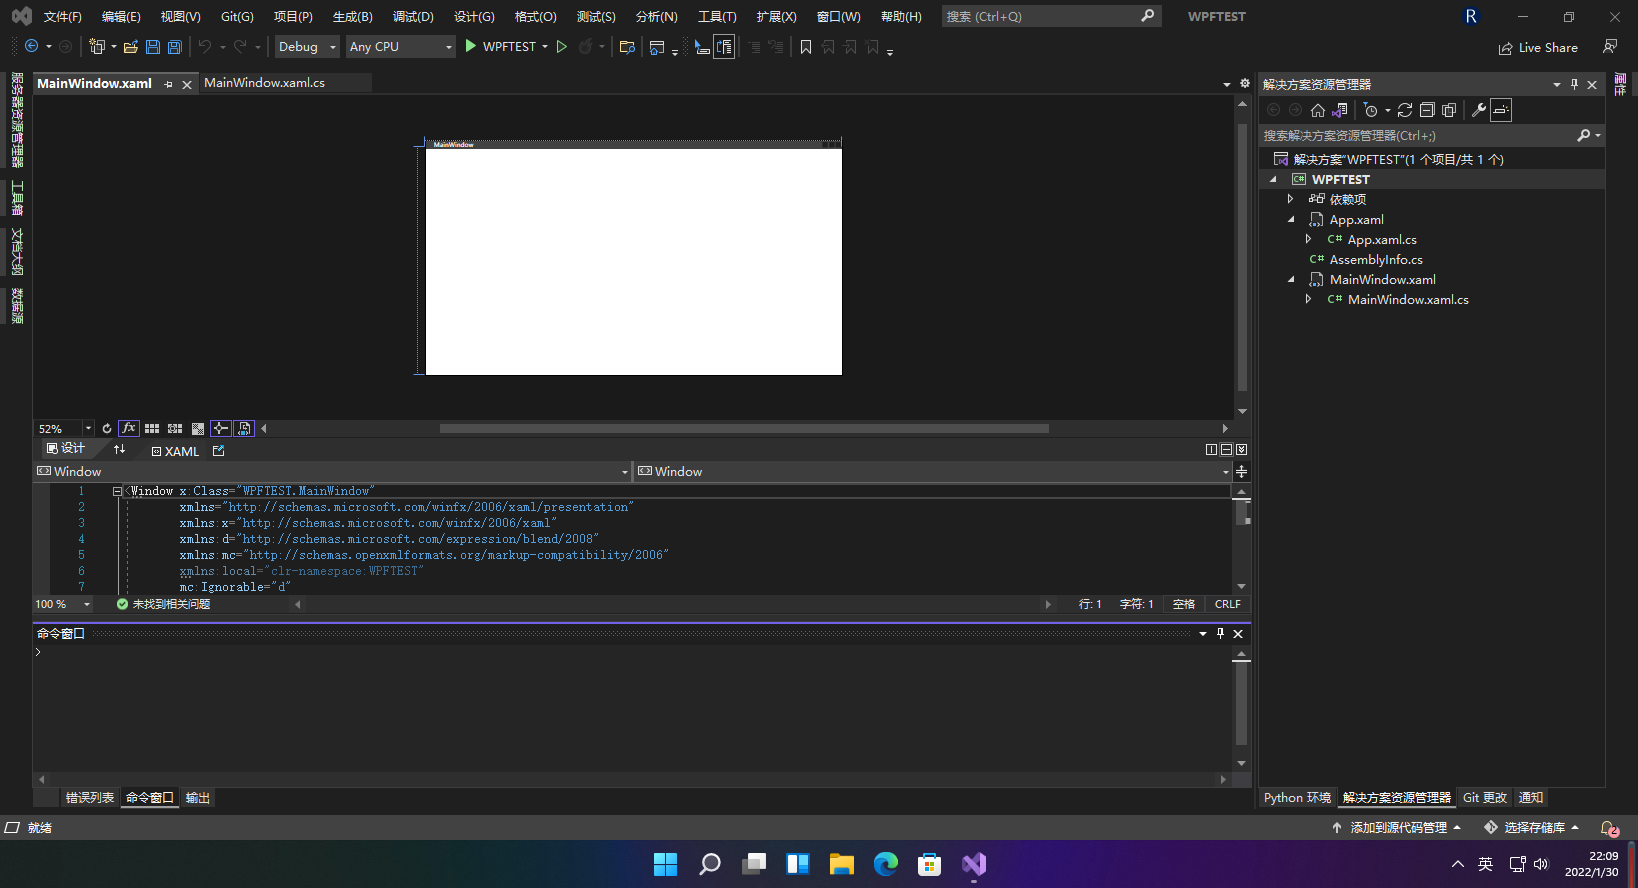Click the bookmark toggle icon in toolbar

806,47
